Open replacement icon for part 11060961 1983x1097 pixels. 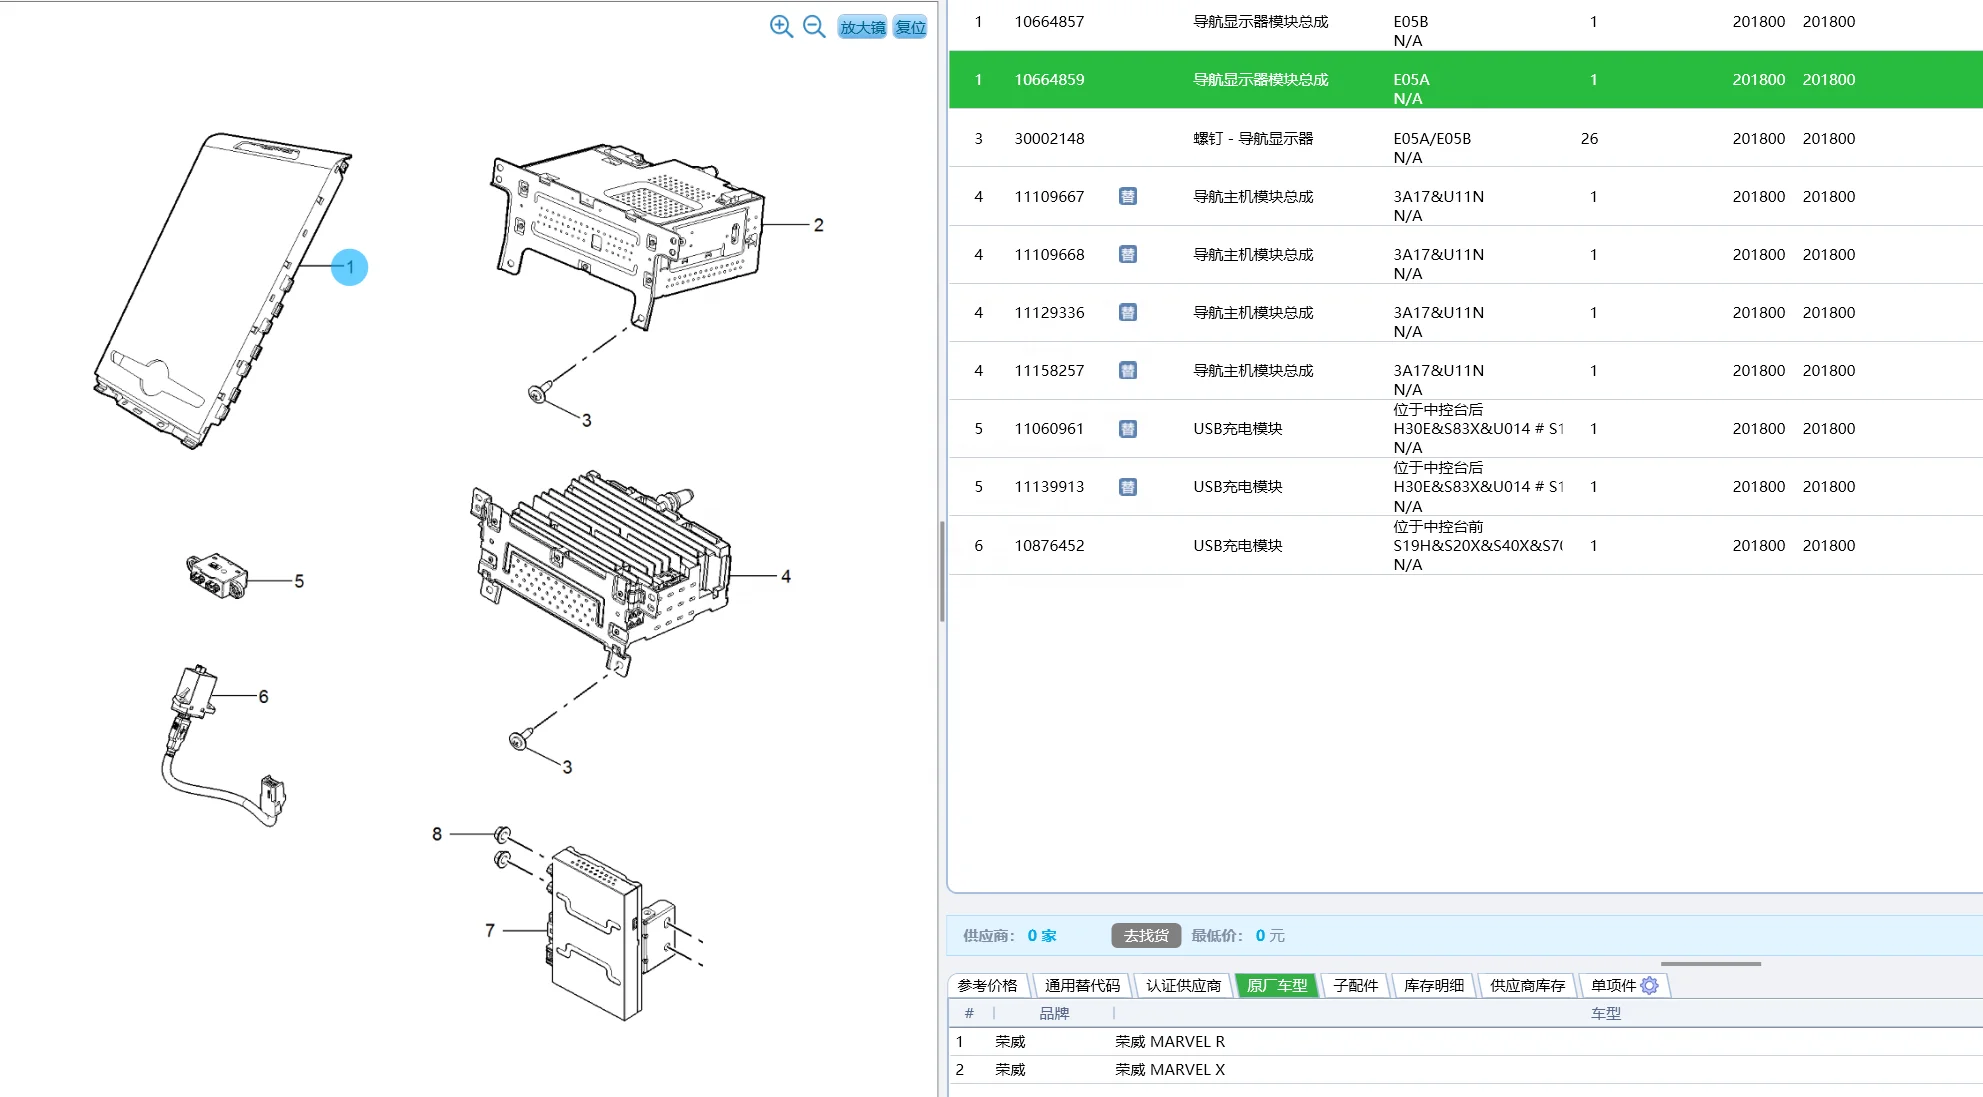click(x=1127, y=428)
